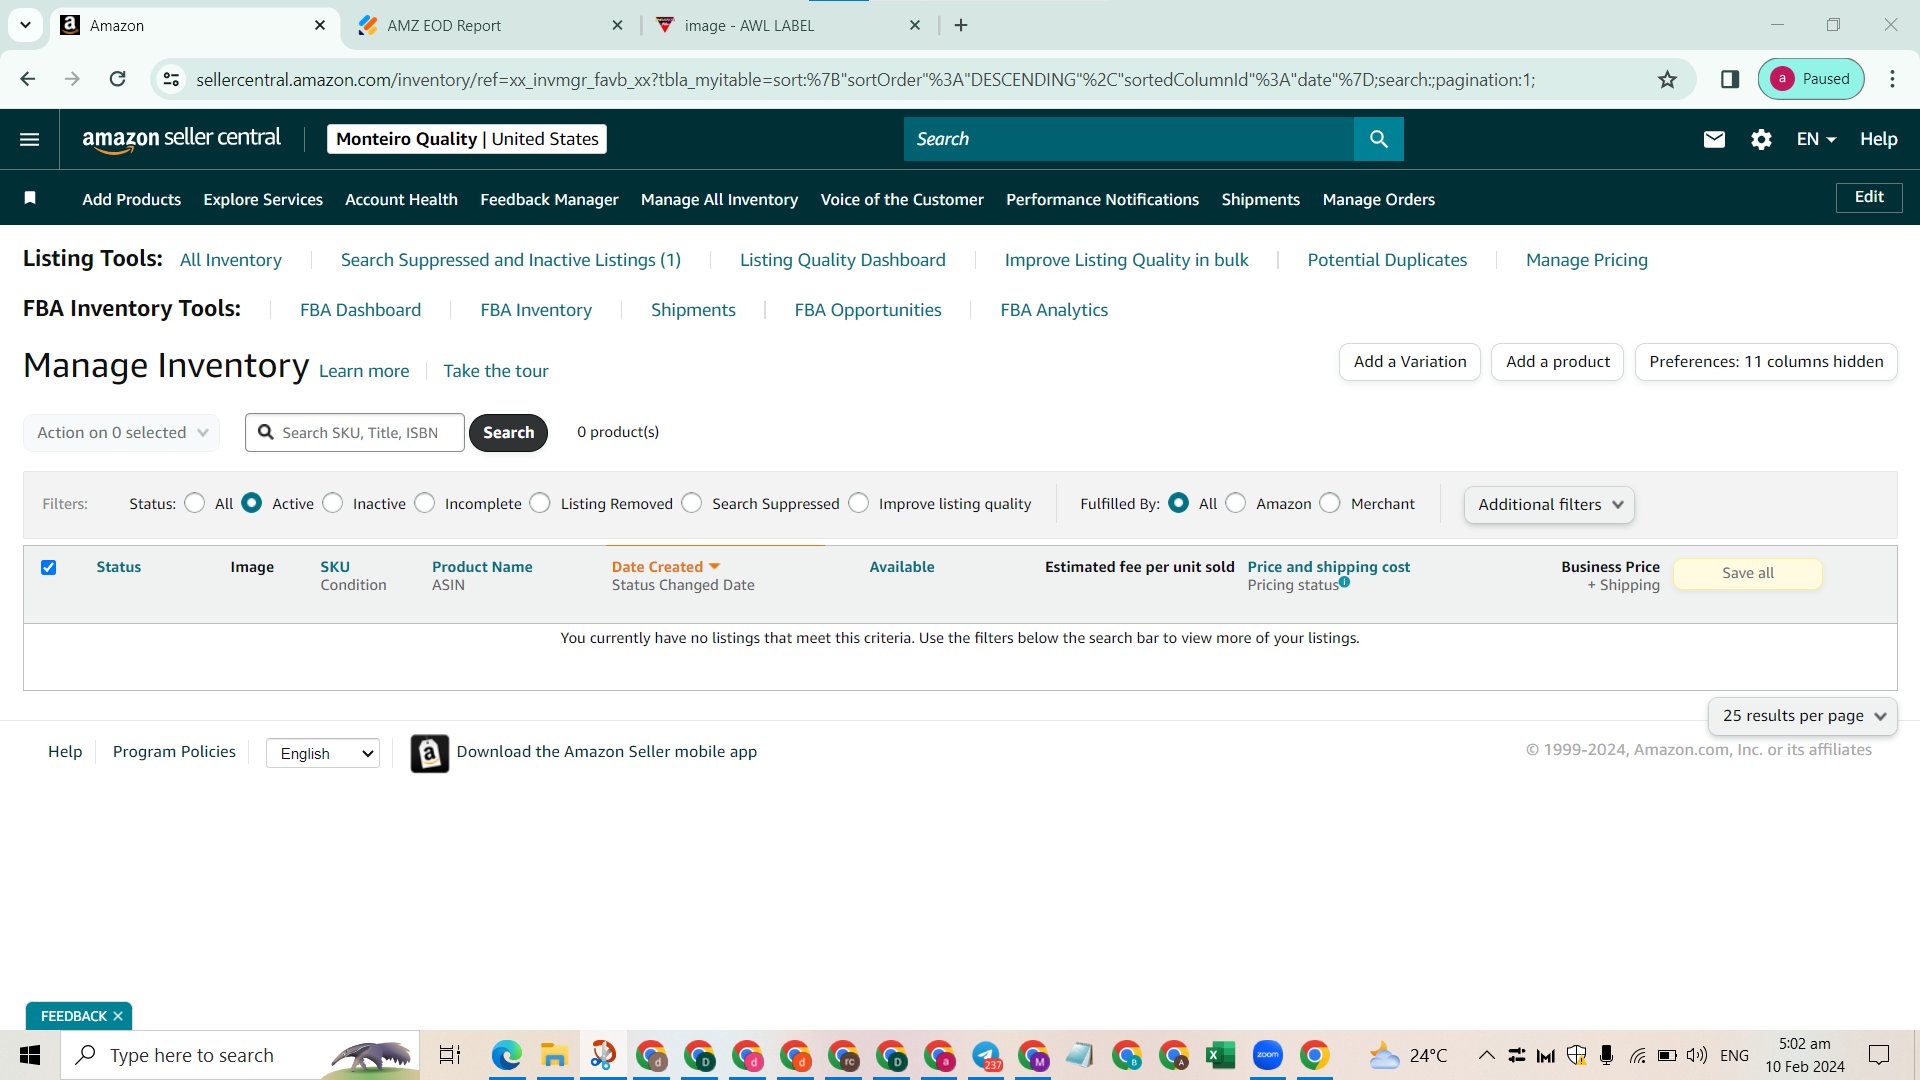This screenshot has height=1080, width=1920.
Task: View site information icon in address bar
Action: 172,79
